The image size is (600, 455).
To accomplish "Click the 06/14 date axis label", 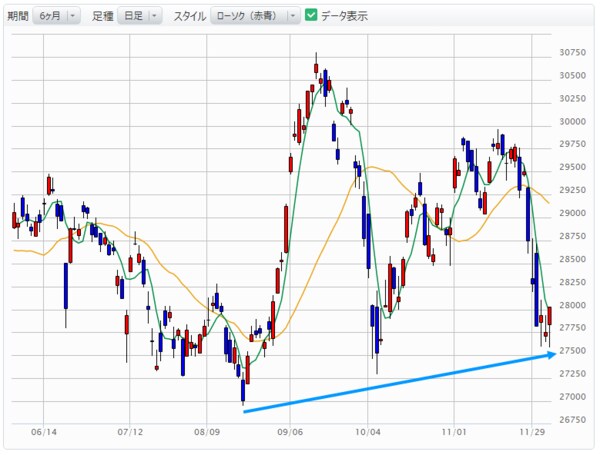I will (x=43, y=433).
